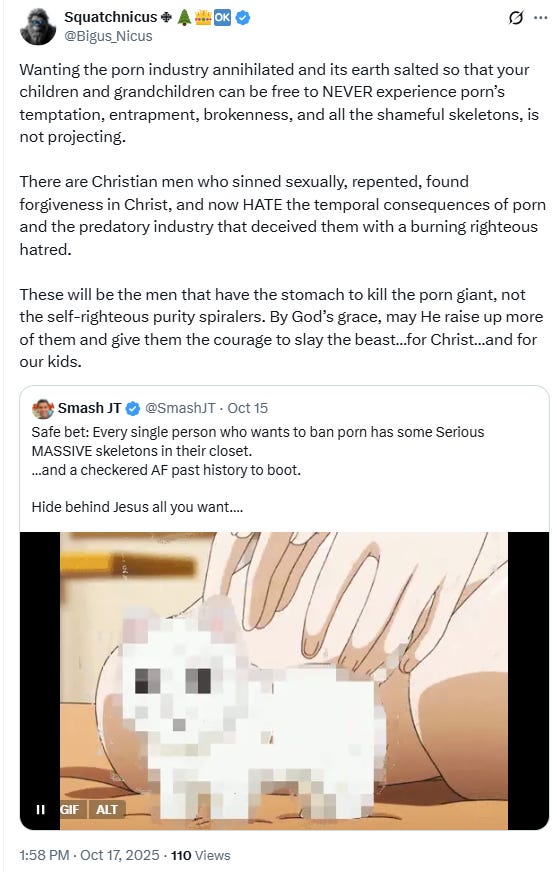The width and height of the screenshot is (557, 872).
Task: Click the Smash JT display name
Action: tap(89, 408)
